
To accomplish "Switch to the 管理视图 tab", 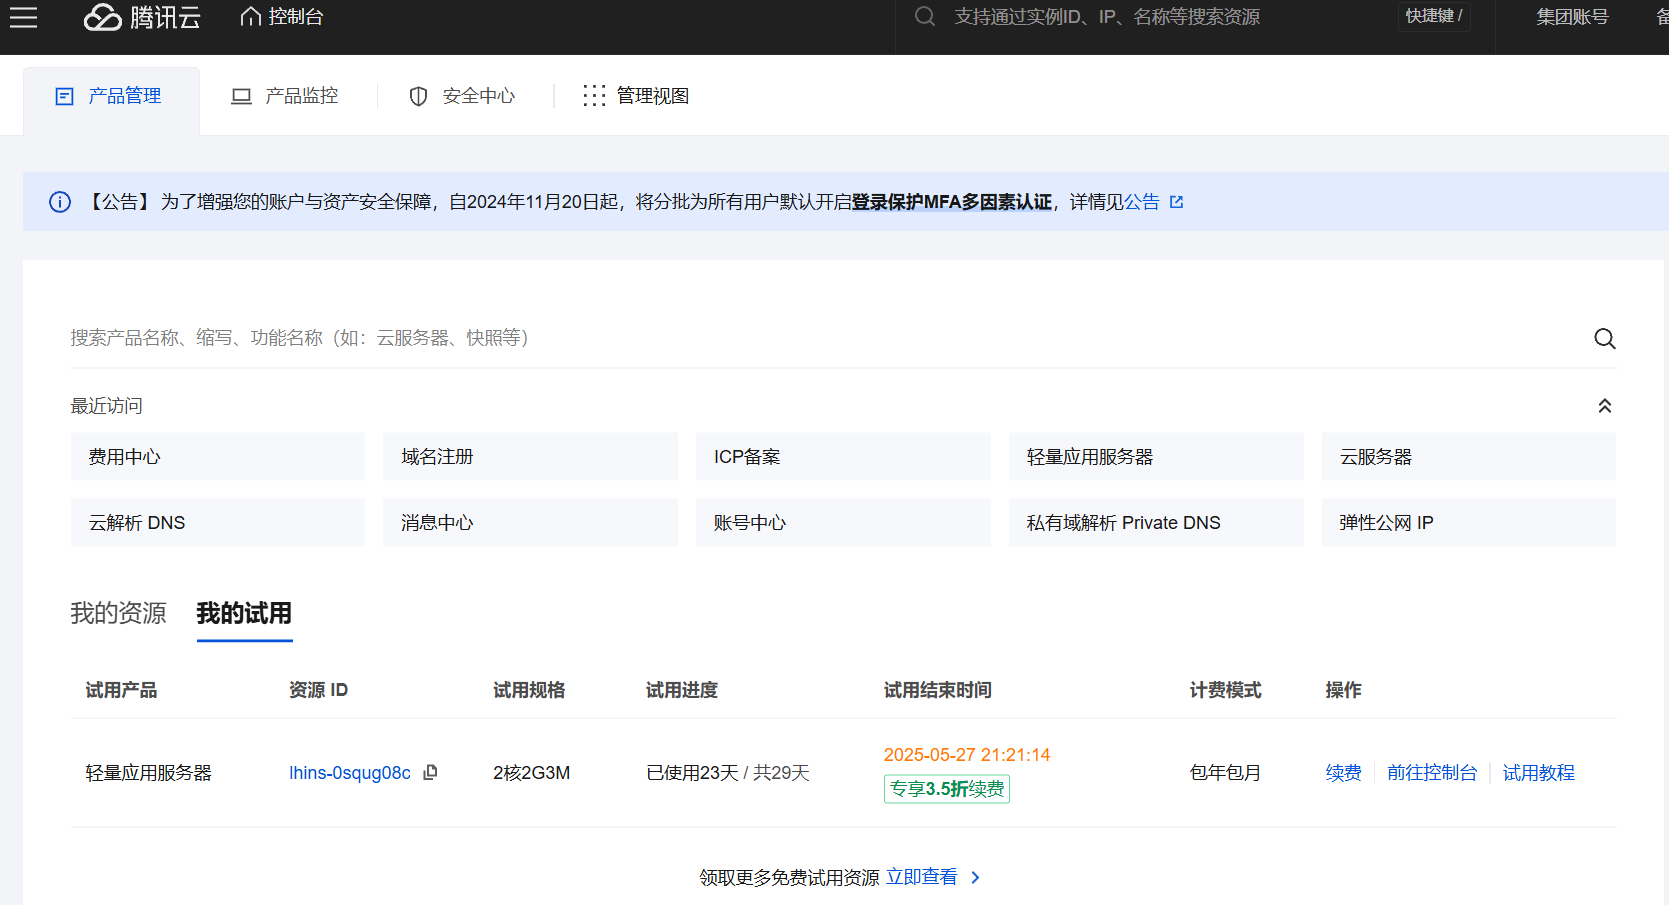I will pos(637,96).
